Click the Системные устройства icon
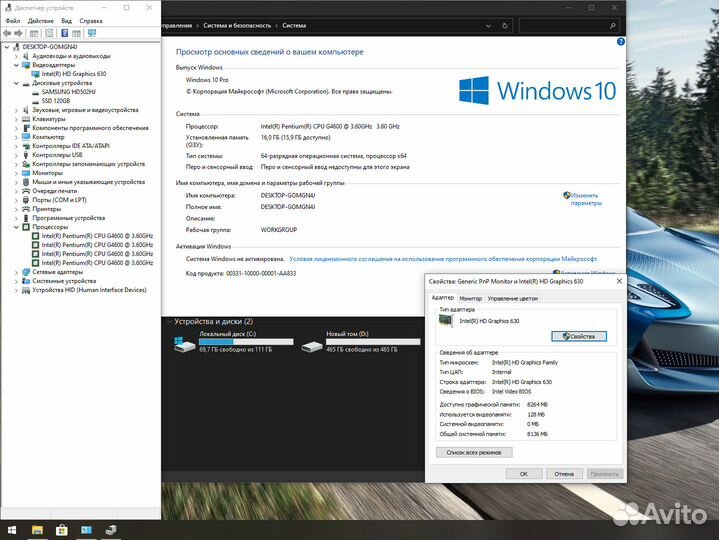This screenshot has width=719, height=540. click(26, 281)
